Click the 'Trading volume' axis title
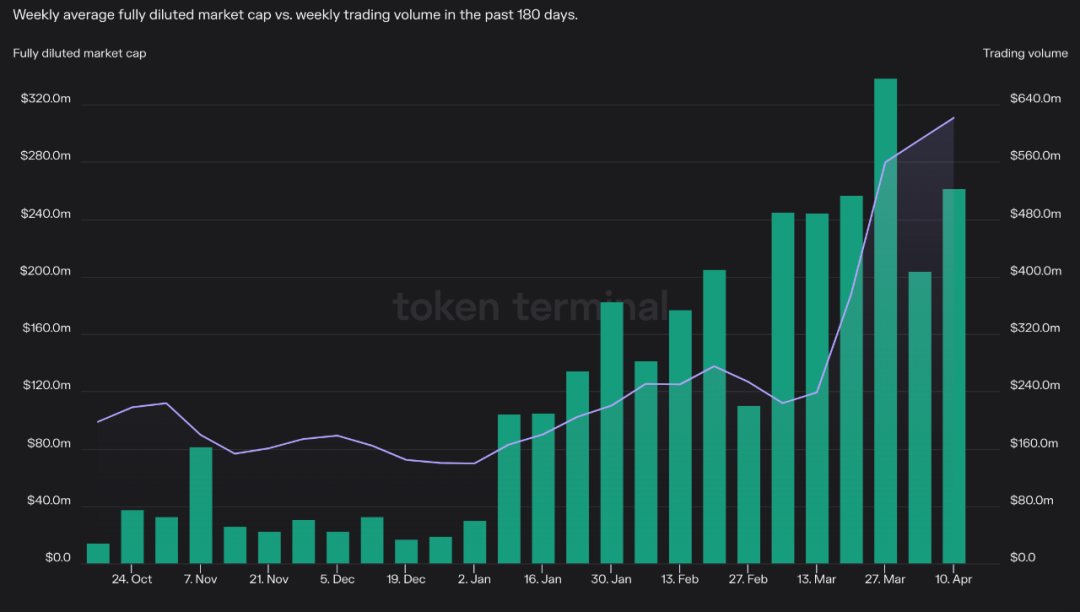The image size is (1080, 612). pos(1025,53)
